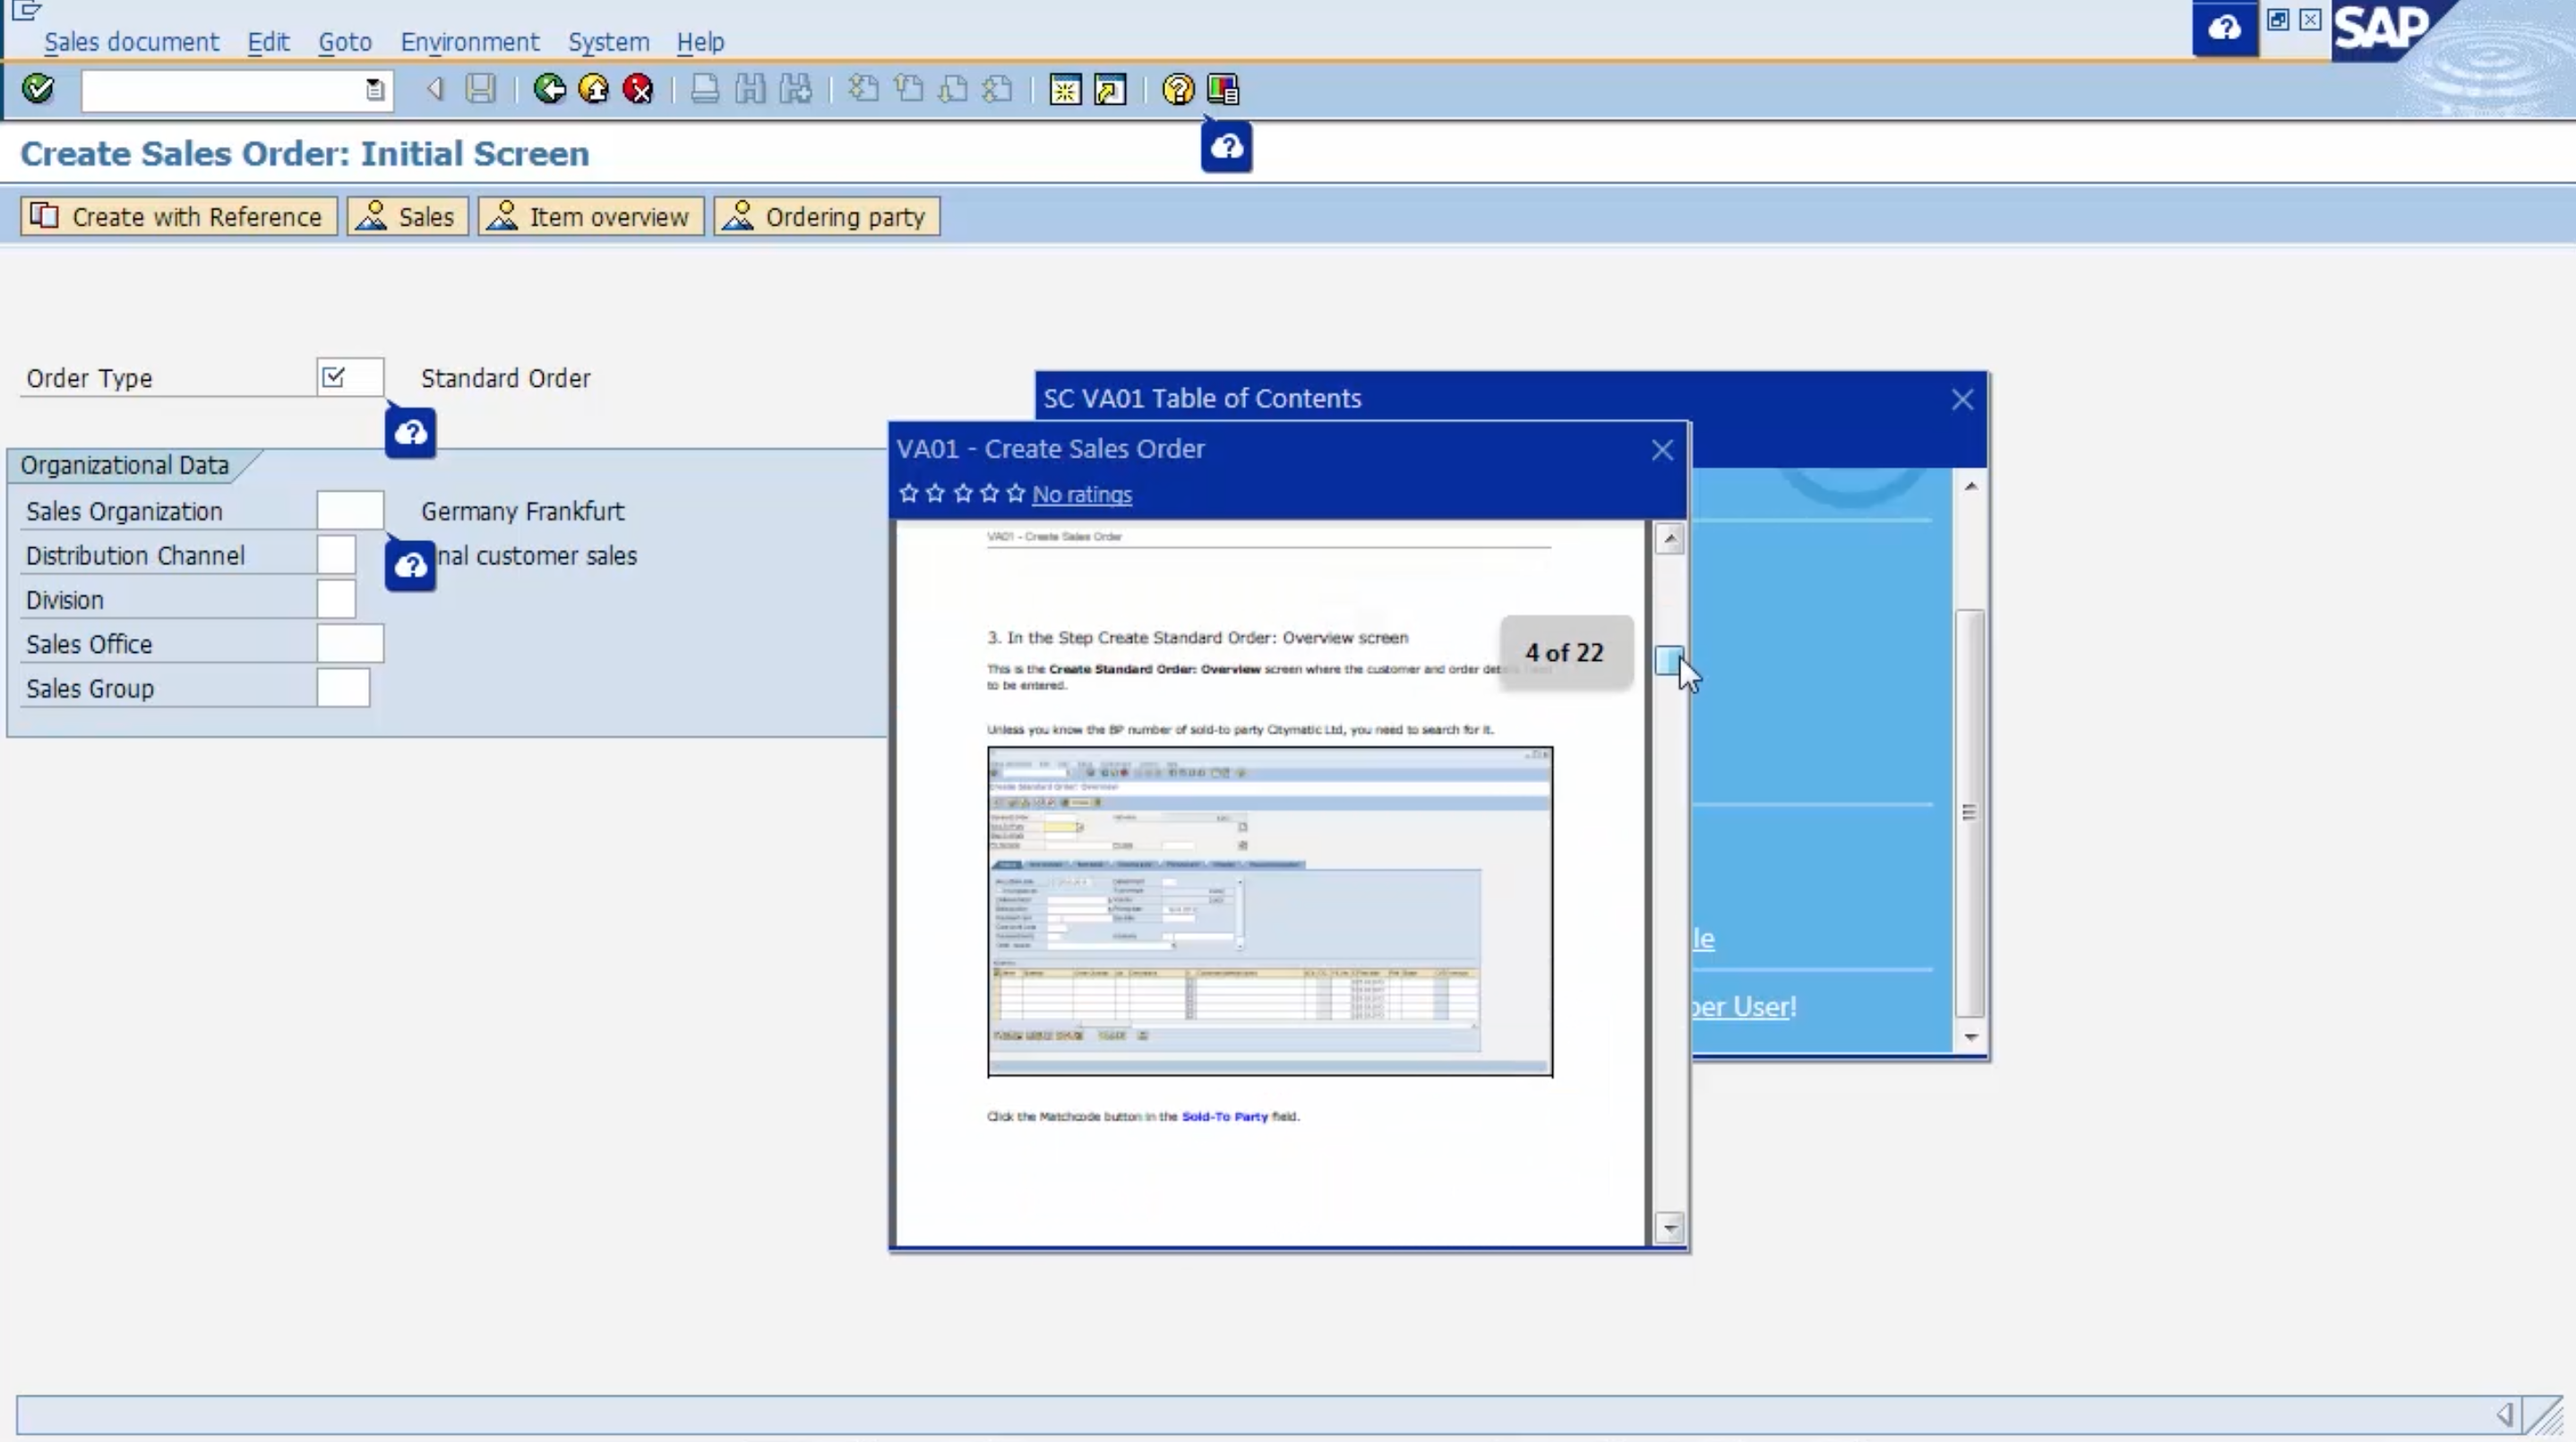Open the Goto menu
This screenshot has height=1442, width=2576.
click(344, 42)
